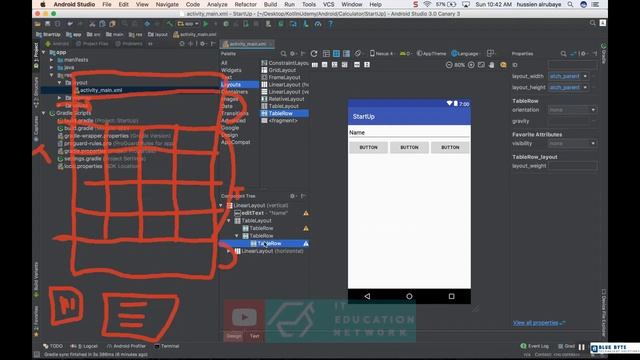Click the device Home circle button in the preview
640x360 pixels.
[x=409, y=296]
